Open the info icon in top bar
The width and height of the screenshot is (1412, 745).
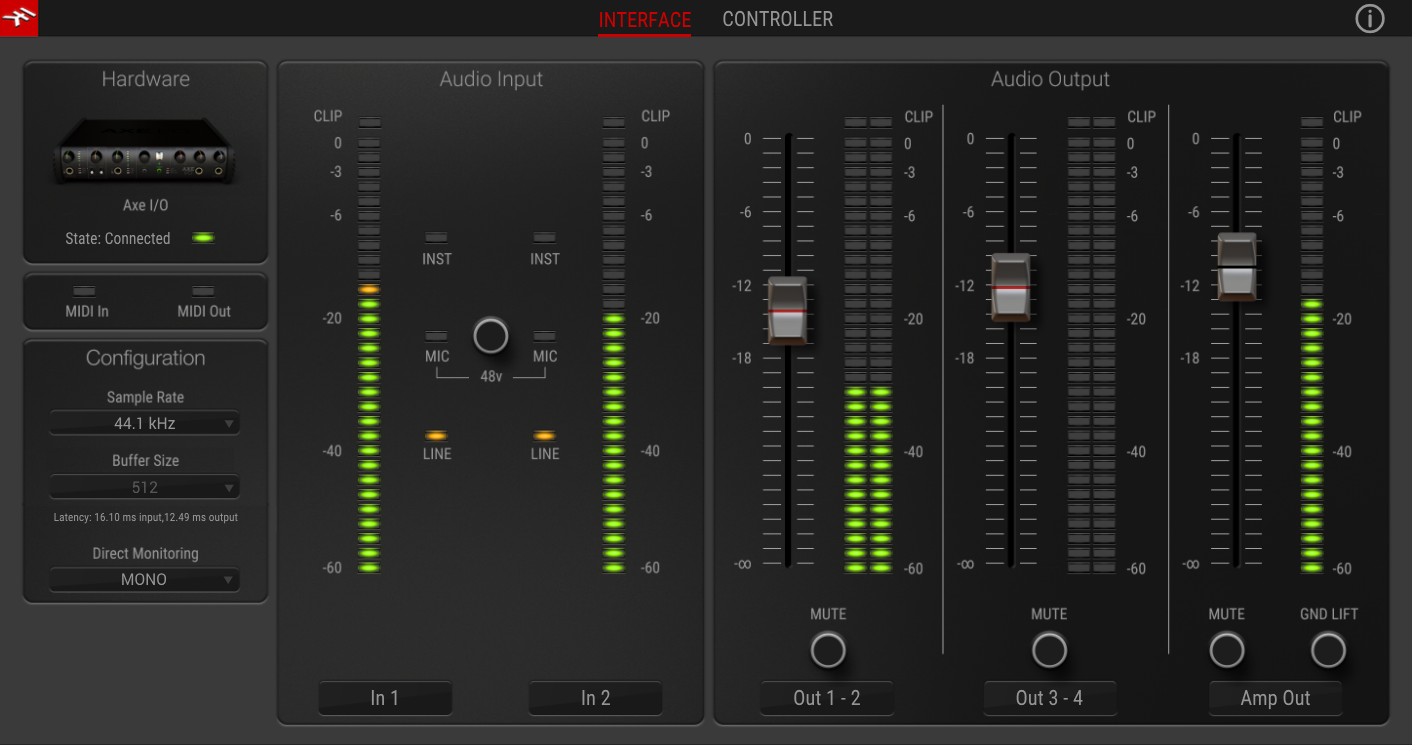tap(1369, 18)
